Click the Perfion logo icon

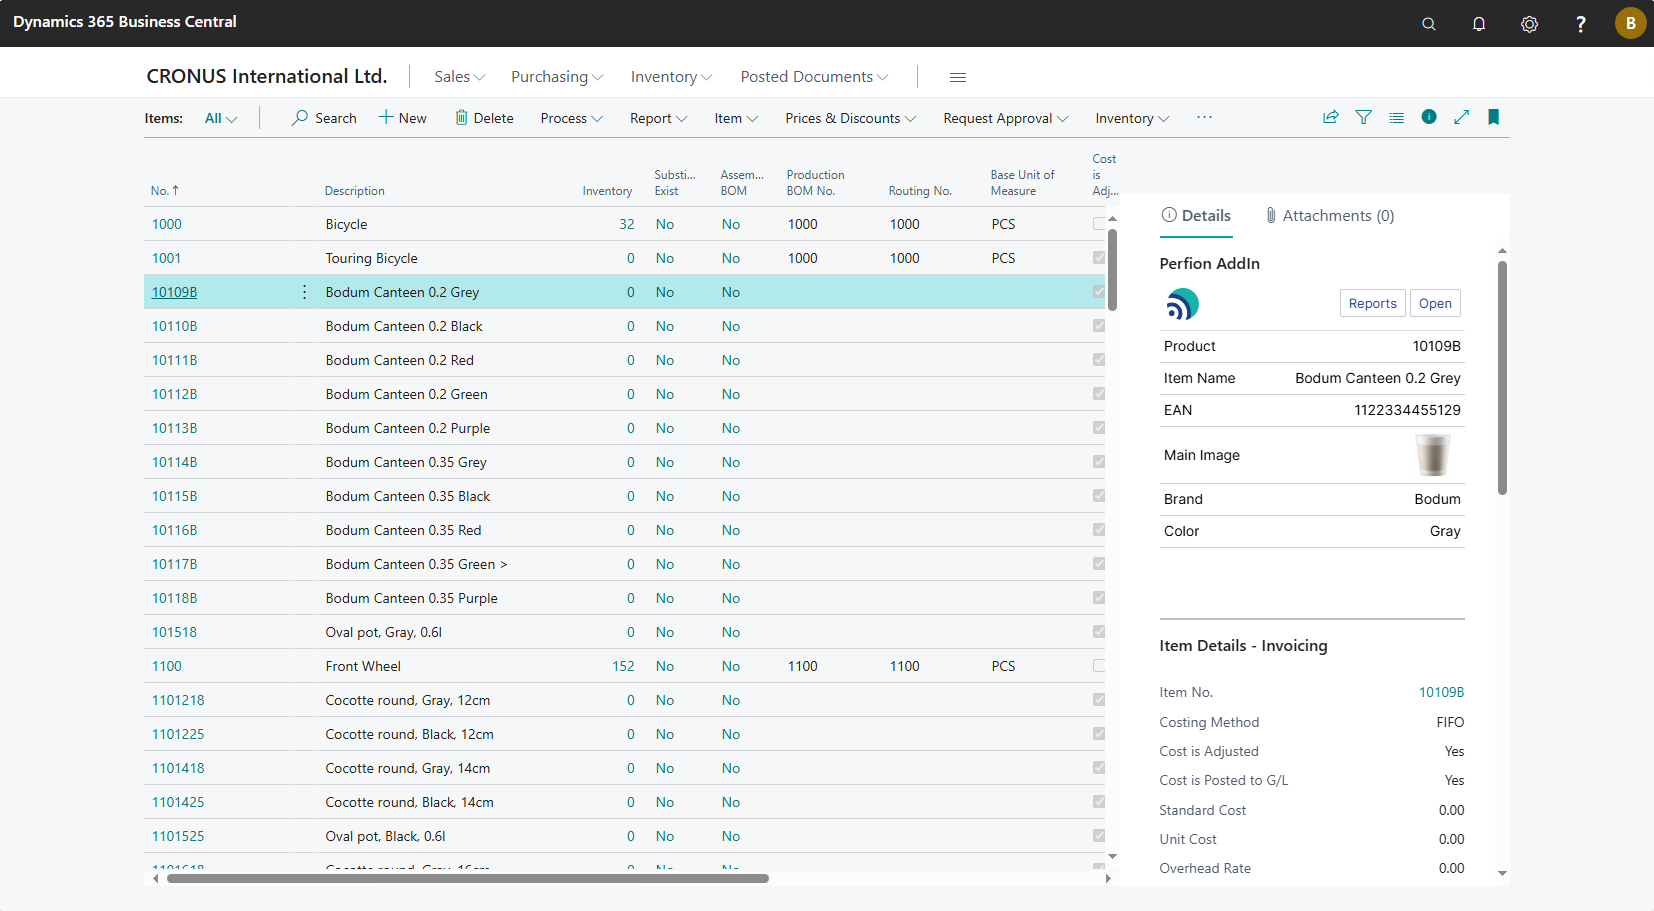[x=1182, y=304]
